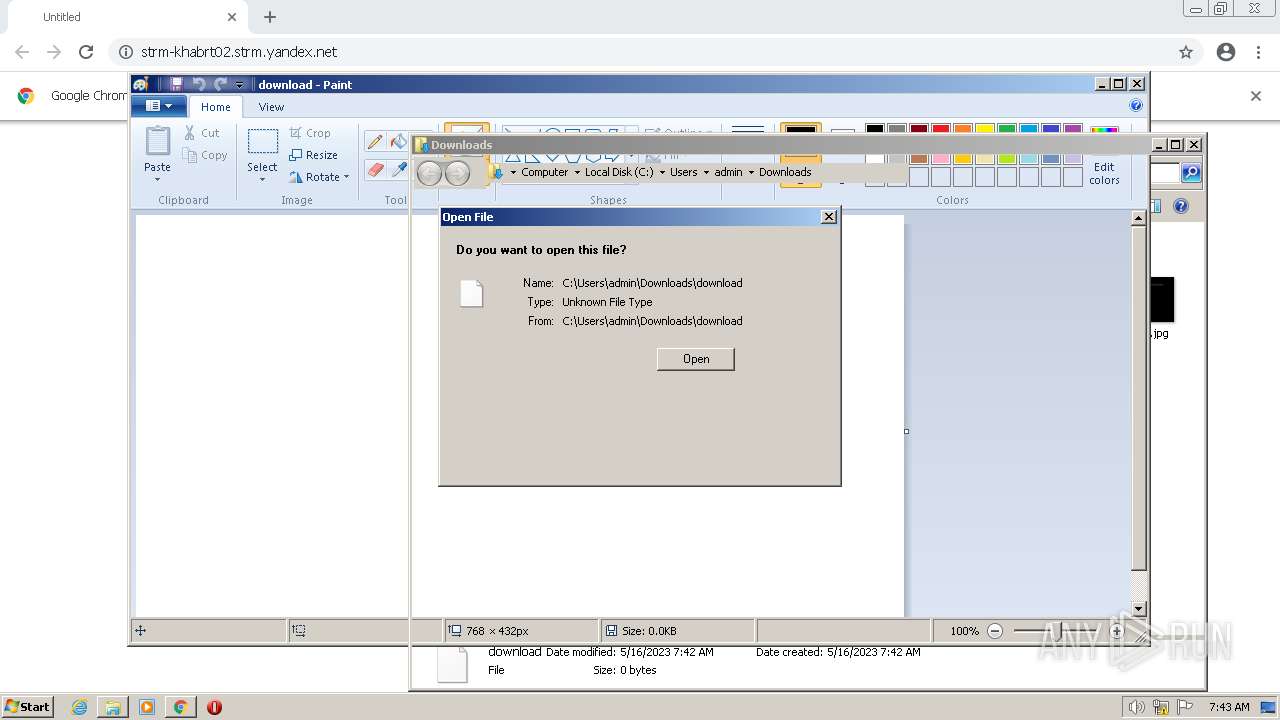The height and width of the screenshot is (720, 1280).
Task: Close the Untitled Chrome tab
Action: [x=232, y=17]
